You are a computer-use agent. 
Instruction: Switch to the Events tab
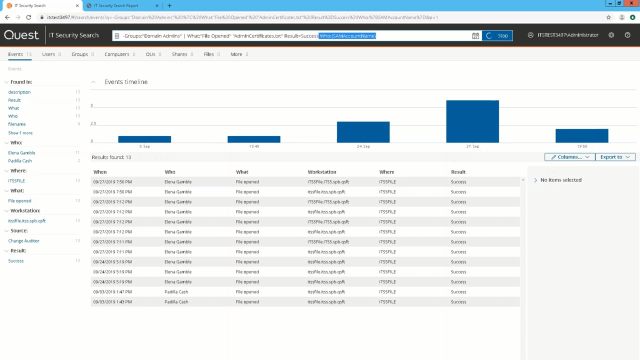[x=19, y=54]
